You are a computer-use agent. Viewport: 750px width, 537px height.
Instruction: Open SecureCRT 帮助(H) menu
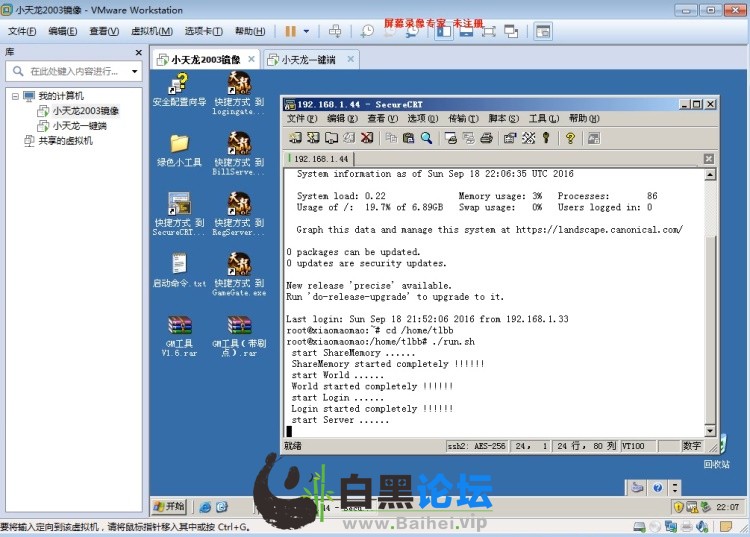click(x=584, y=118)
